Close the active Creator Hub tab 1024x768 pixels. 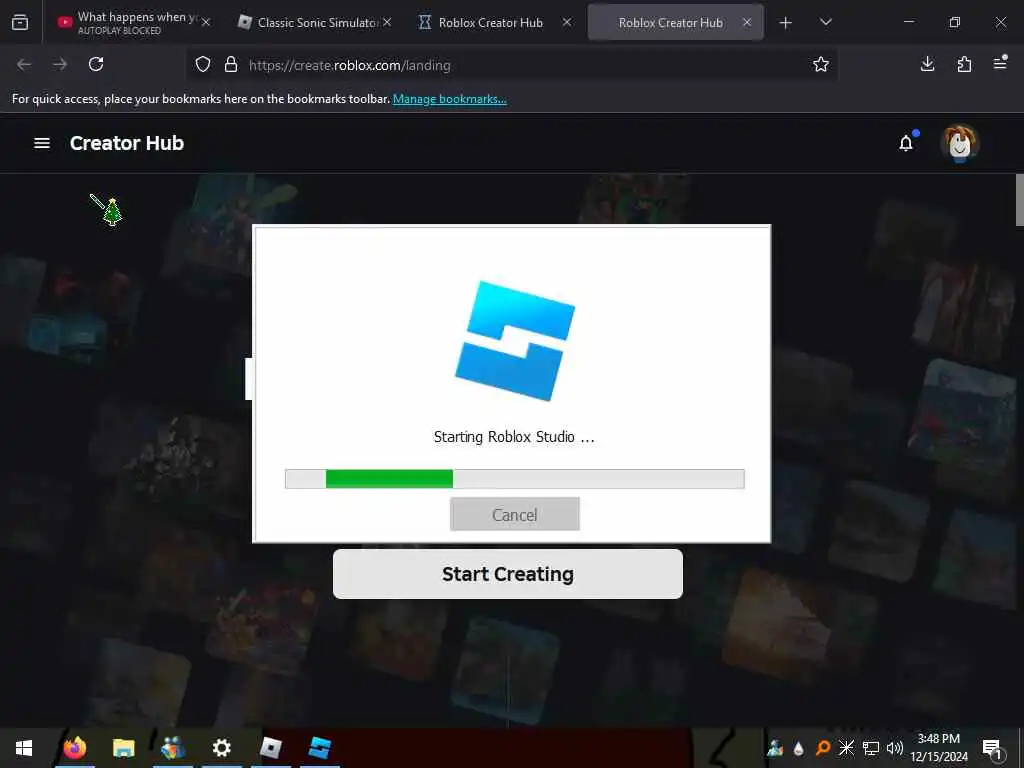click(x=747, y=22)
